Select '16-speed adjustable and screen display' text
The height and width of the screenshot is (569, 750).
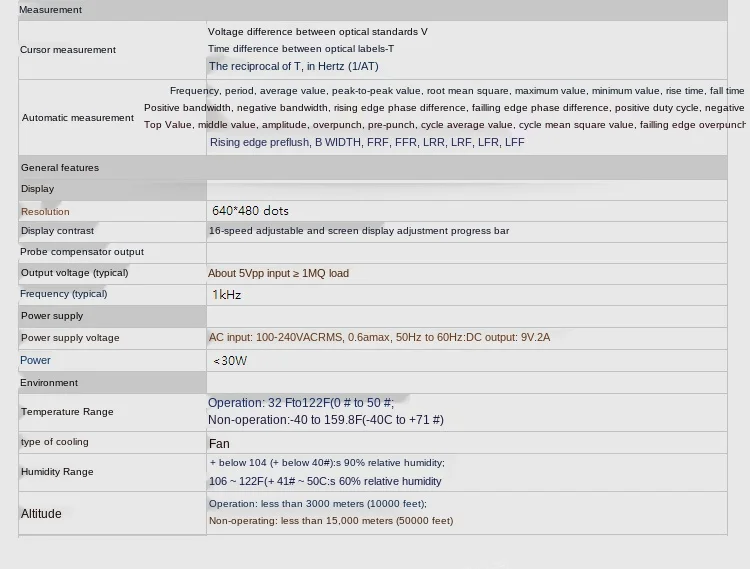point(359,231)
